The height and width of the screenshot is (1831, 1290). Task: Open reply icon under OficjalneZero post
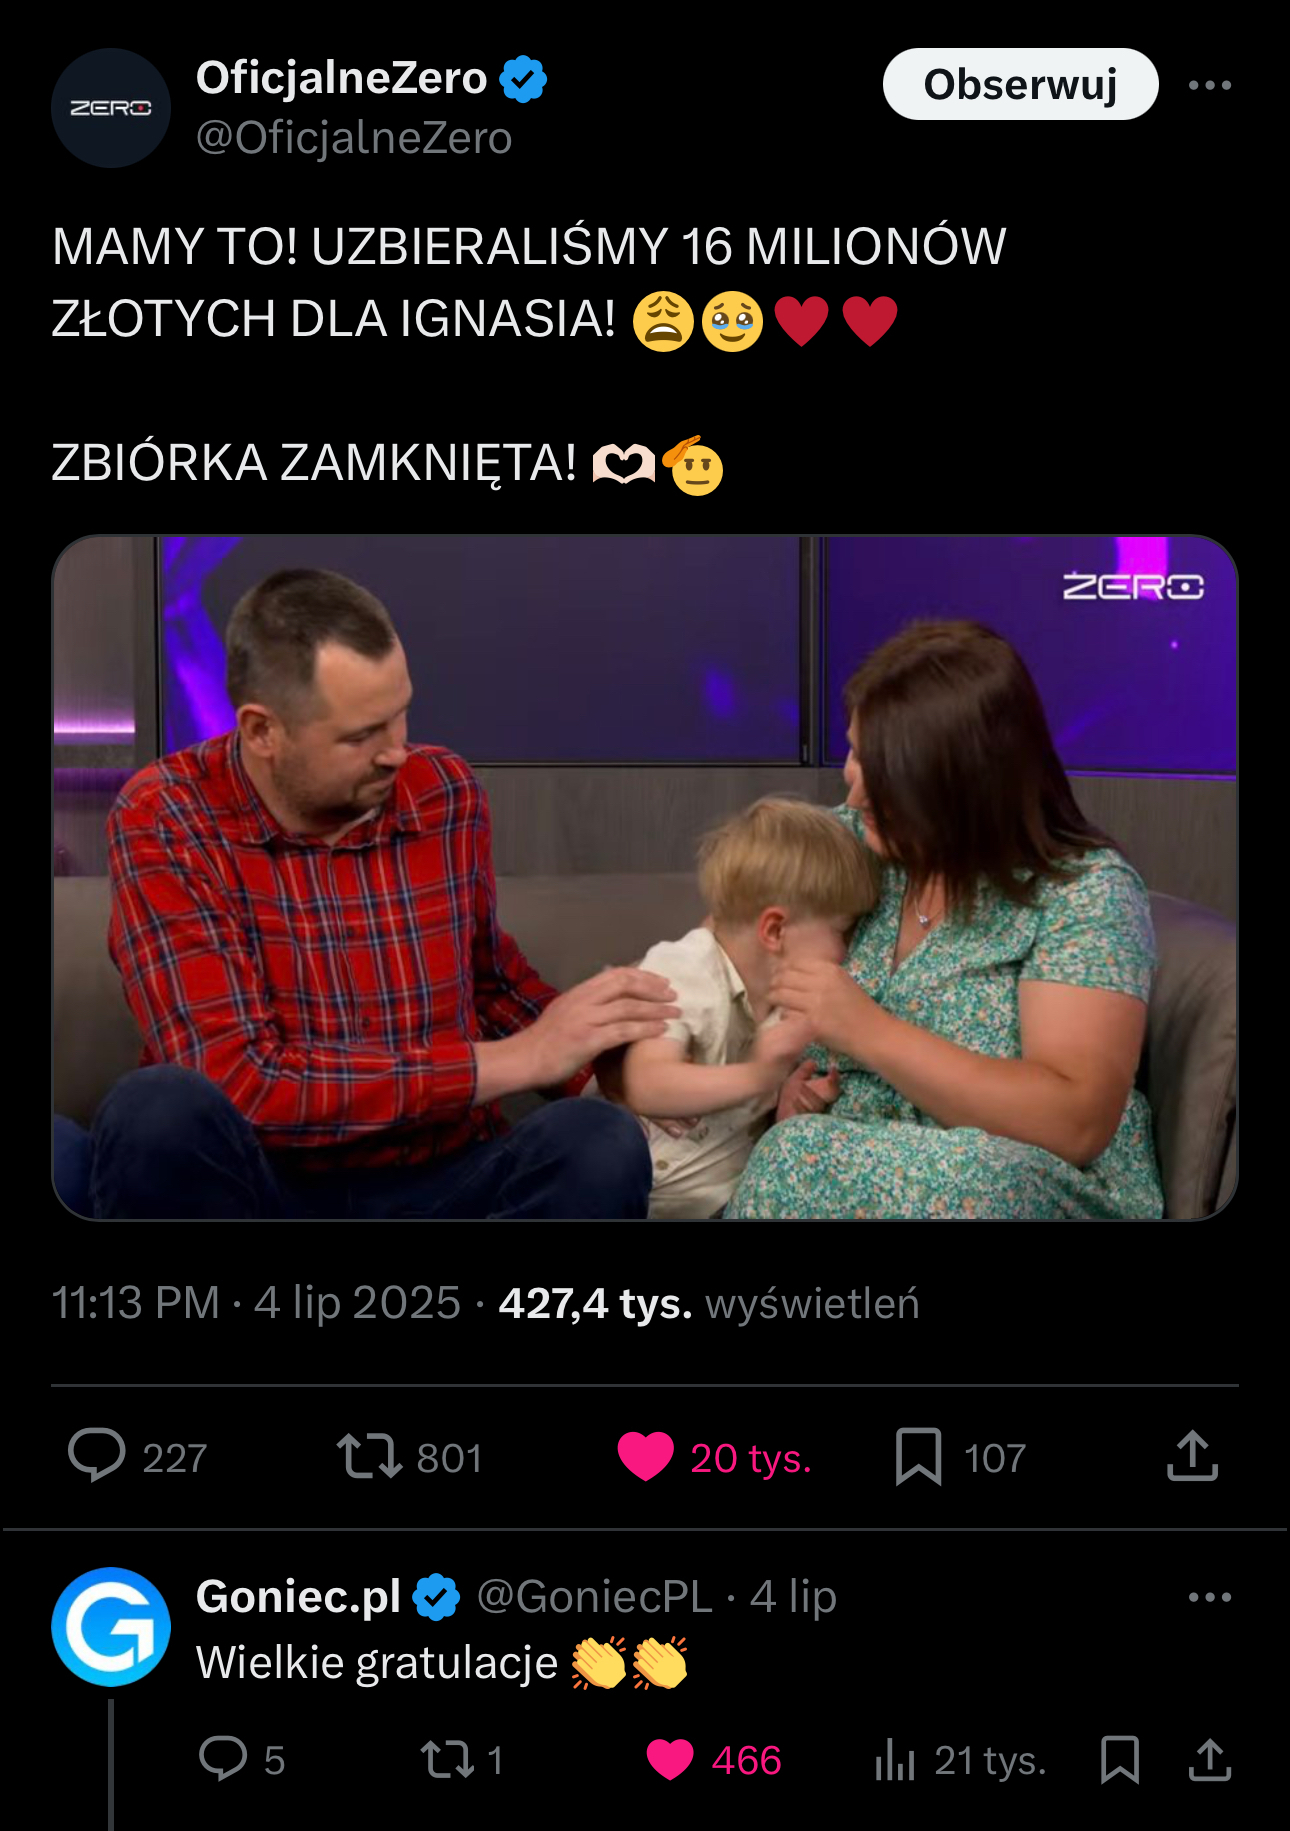[97, 1456]
